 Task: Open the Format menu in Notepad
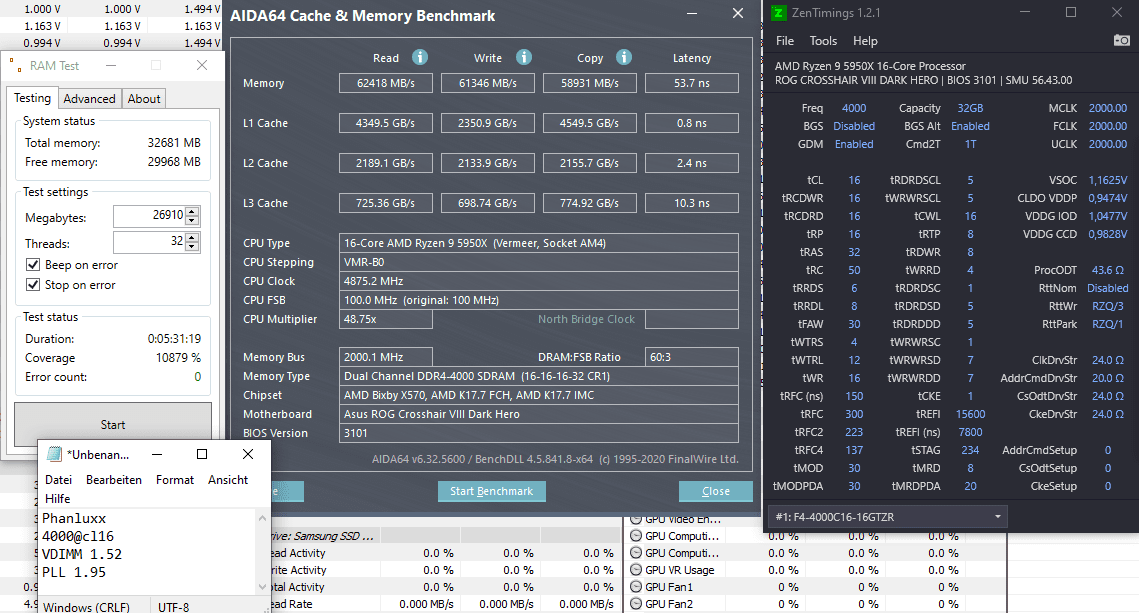175,480
